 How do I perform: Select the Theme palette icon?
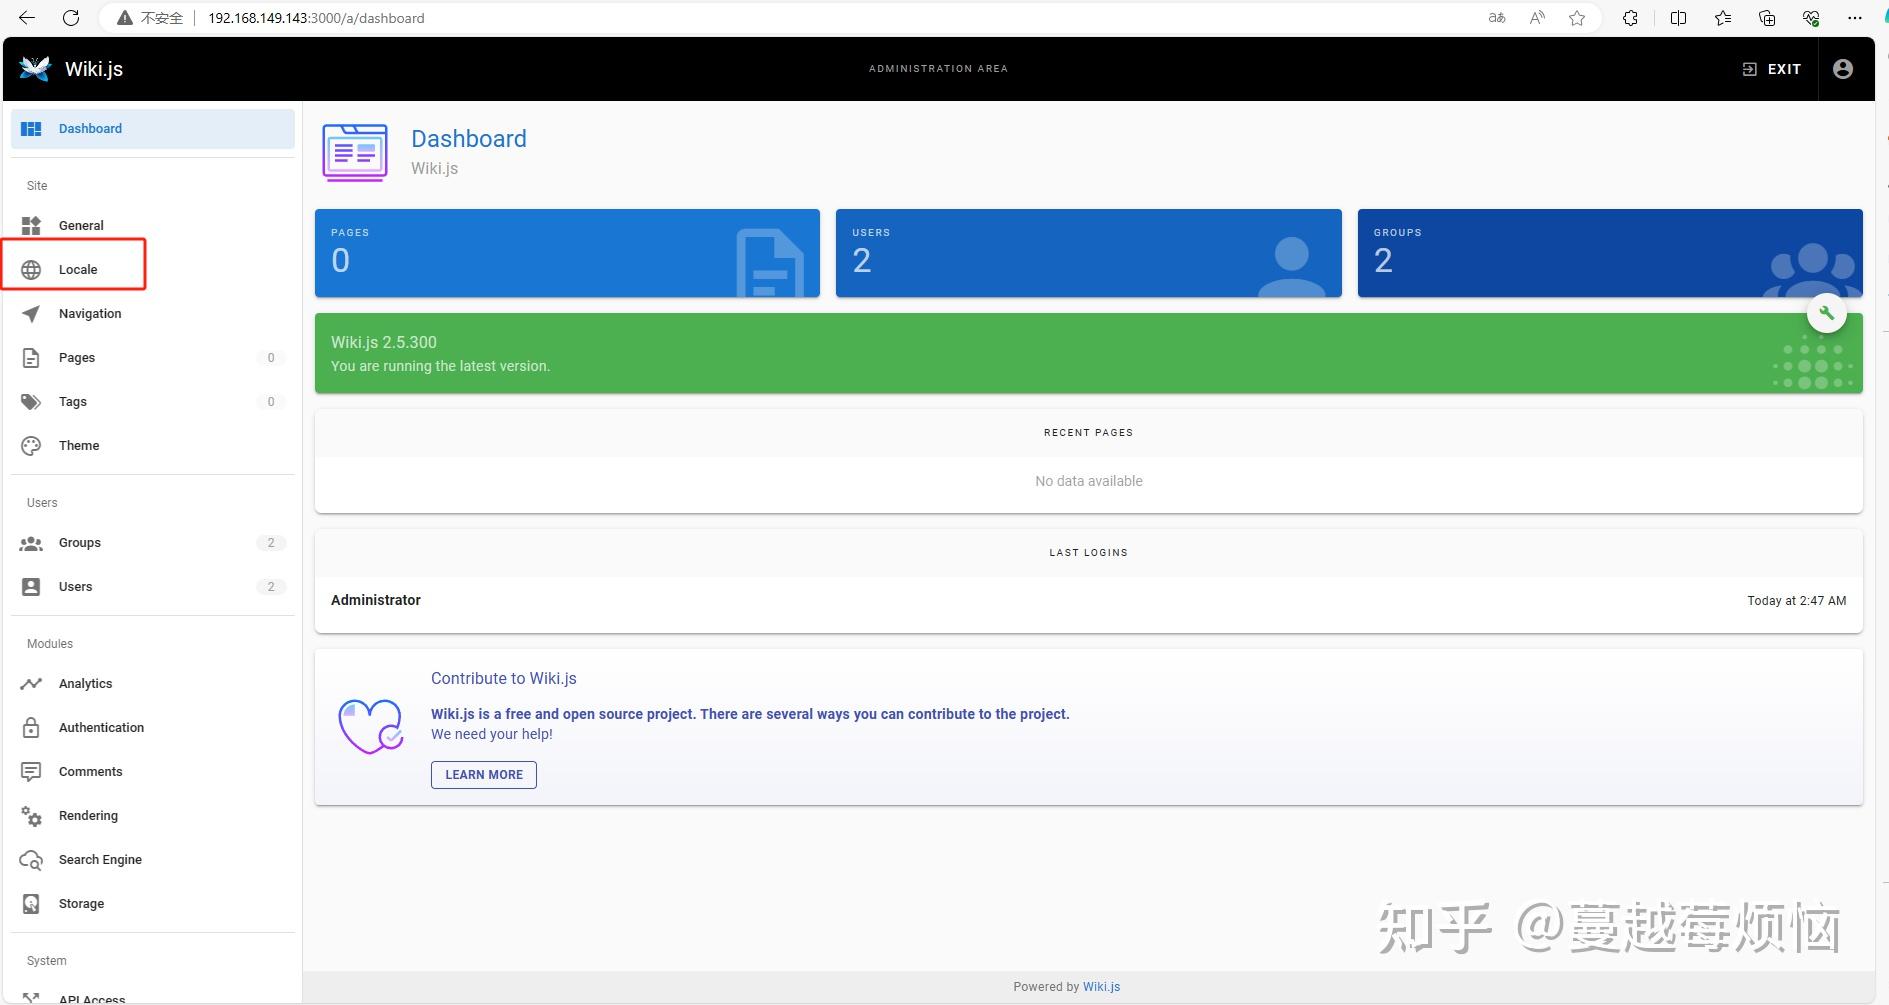[31, 445]
